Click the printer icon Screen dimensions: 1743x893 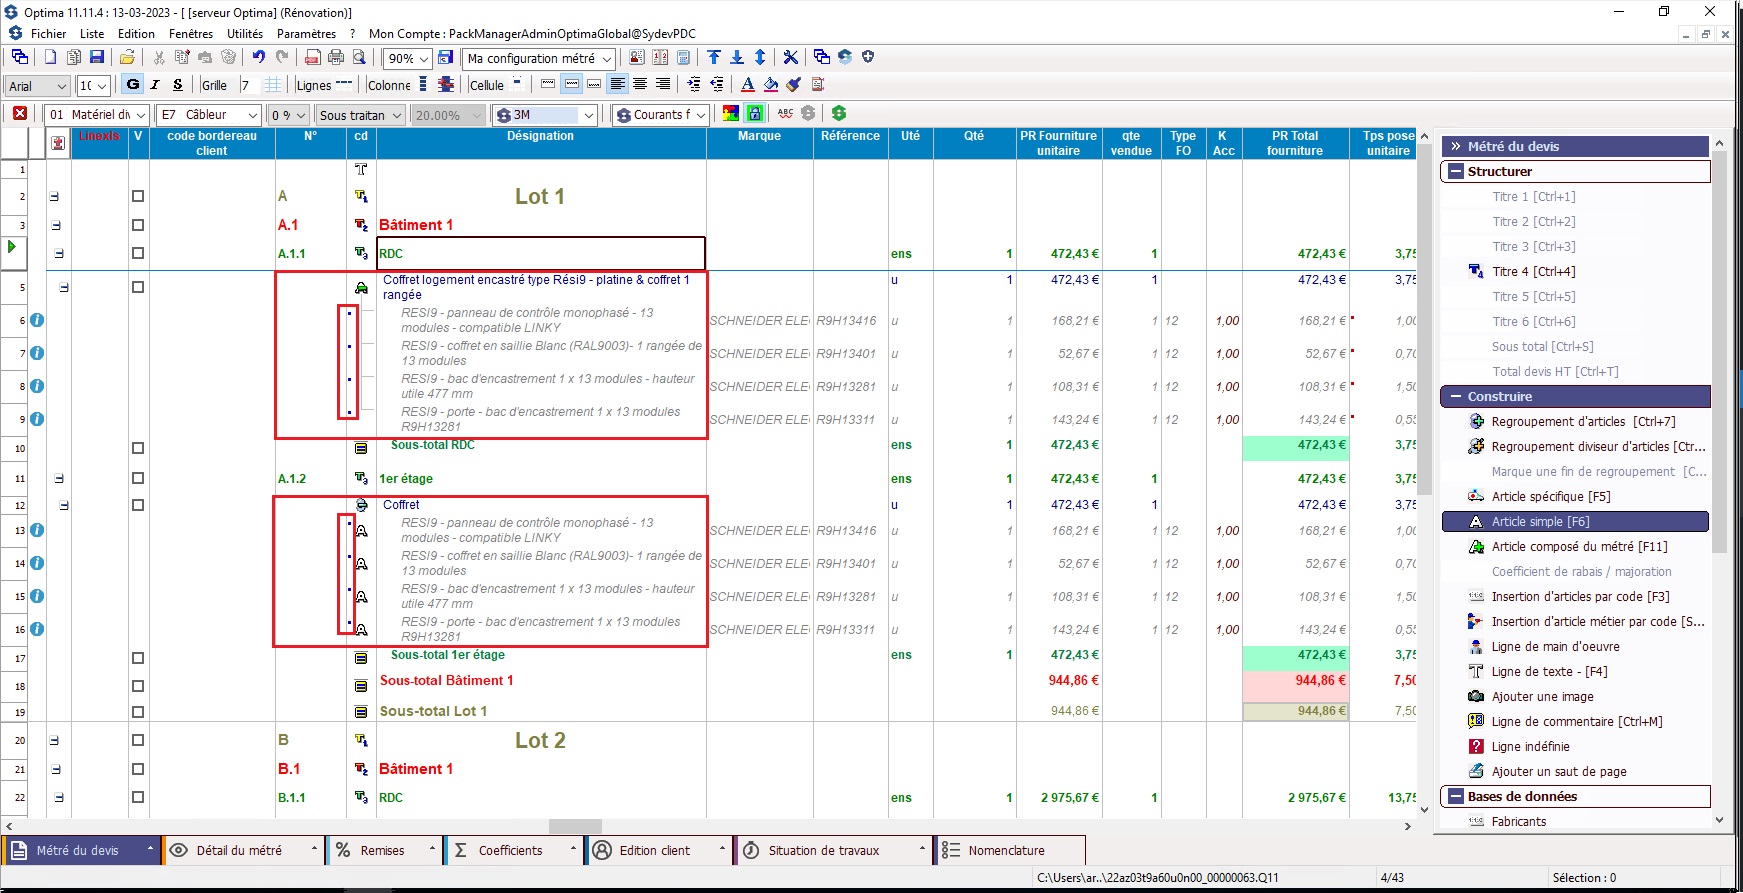336,58
